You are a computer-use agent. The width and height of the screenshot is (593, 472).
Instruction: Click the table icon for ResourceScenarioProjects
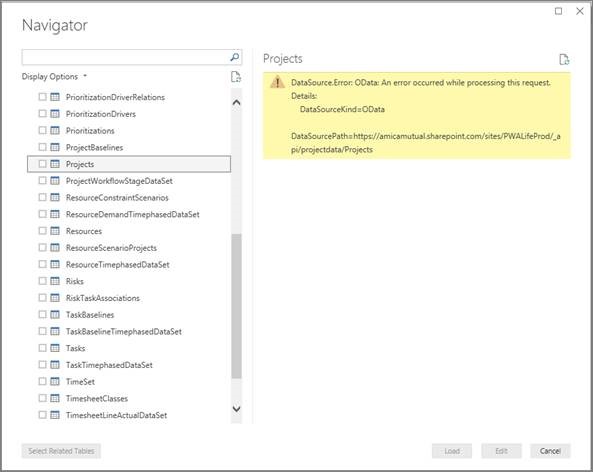pos(55,247)
